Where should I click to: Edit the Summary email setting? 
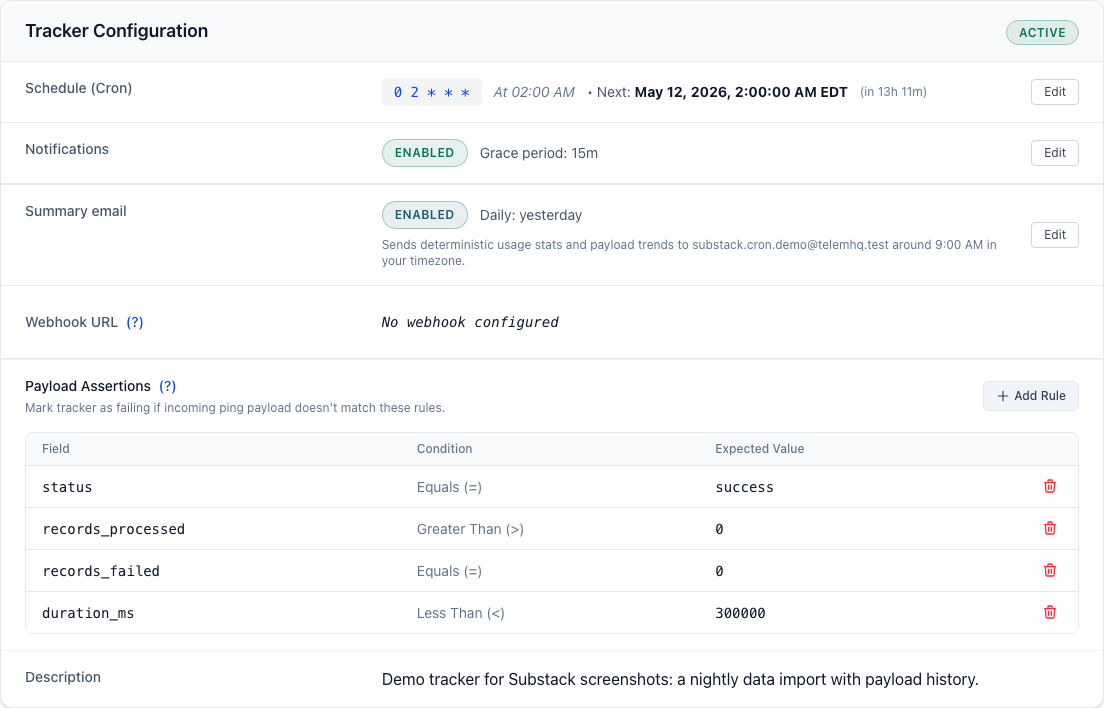tap(1055, 234)
